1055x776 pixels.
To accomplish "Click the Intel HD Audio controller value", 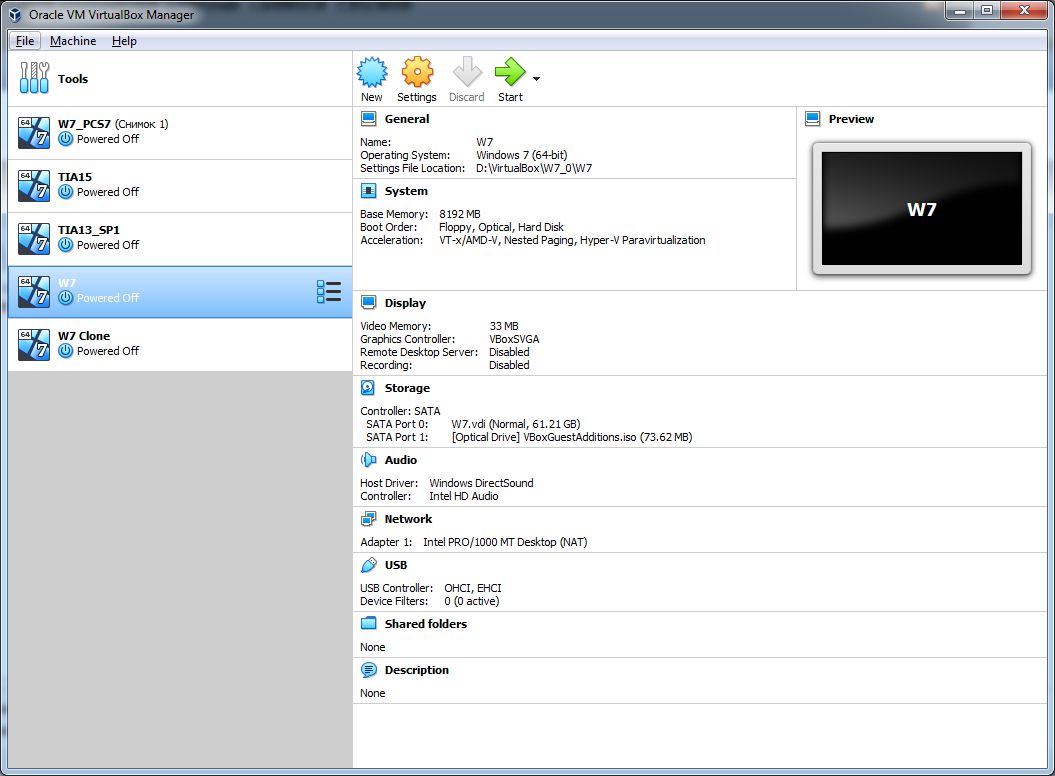I will point(464,496).
